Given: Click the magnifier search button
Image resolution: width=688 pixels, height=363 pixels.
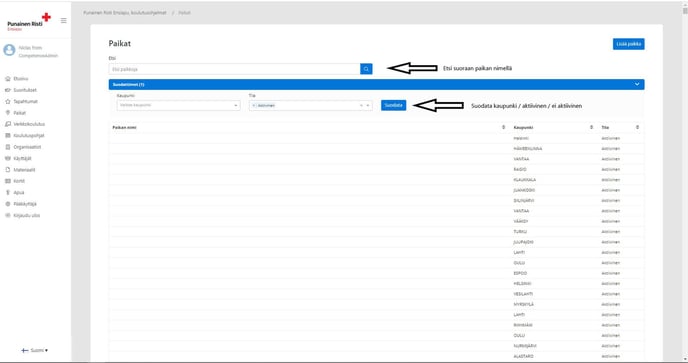Looking at the screenshot, I should coord(366,69).
